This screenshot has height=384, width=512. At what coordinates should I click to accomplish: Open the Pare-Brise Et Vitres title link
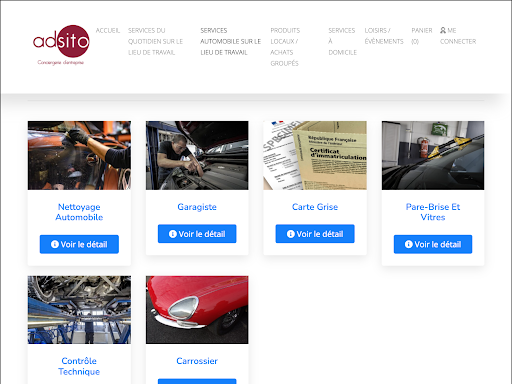point(433,212)
